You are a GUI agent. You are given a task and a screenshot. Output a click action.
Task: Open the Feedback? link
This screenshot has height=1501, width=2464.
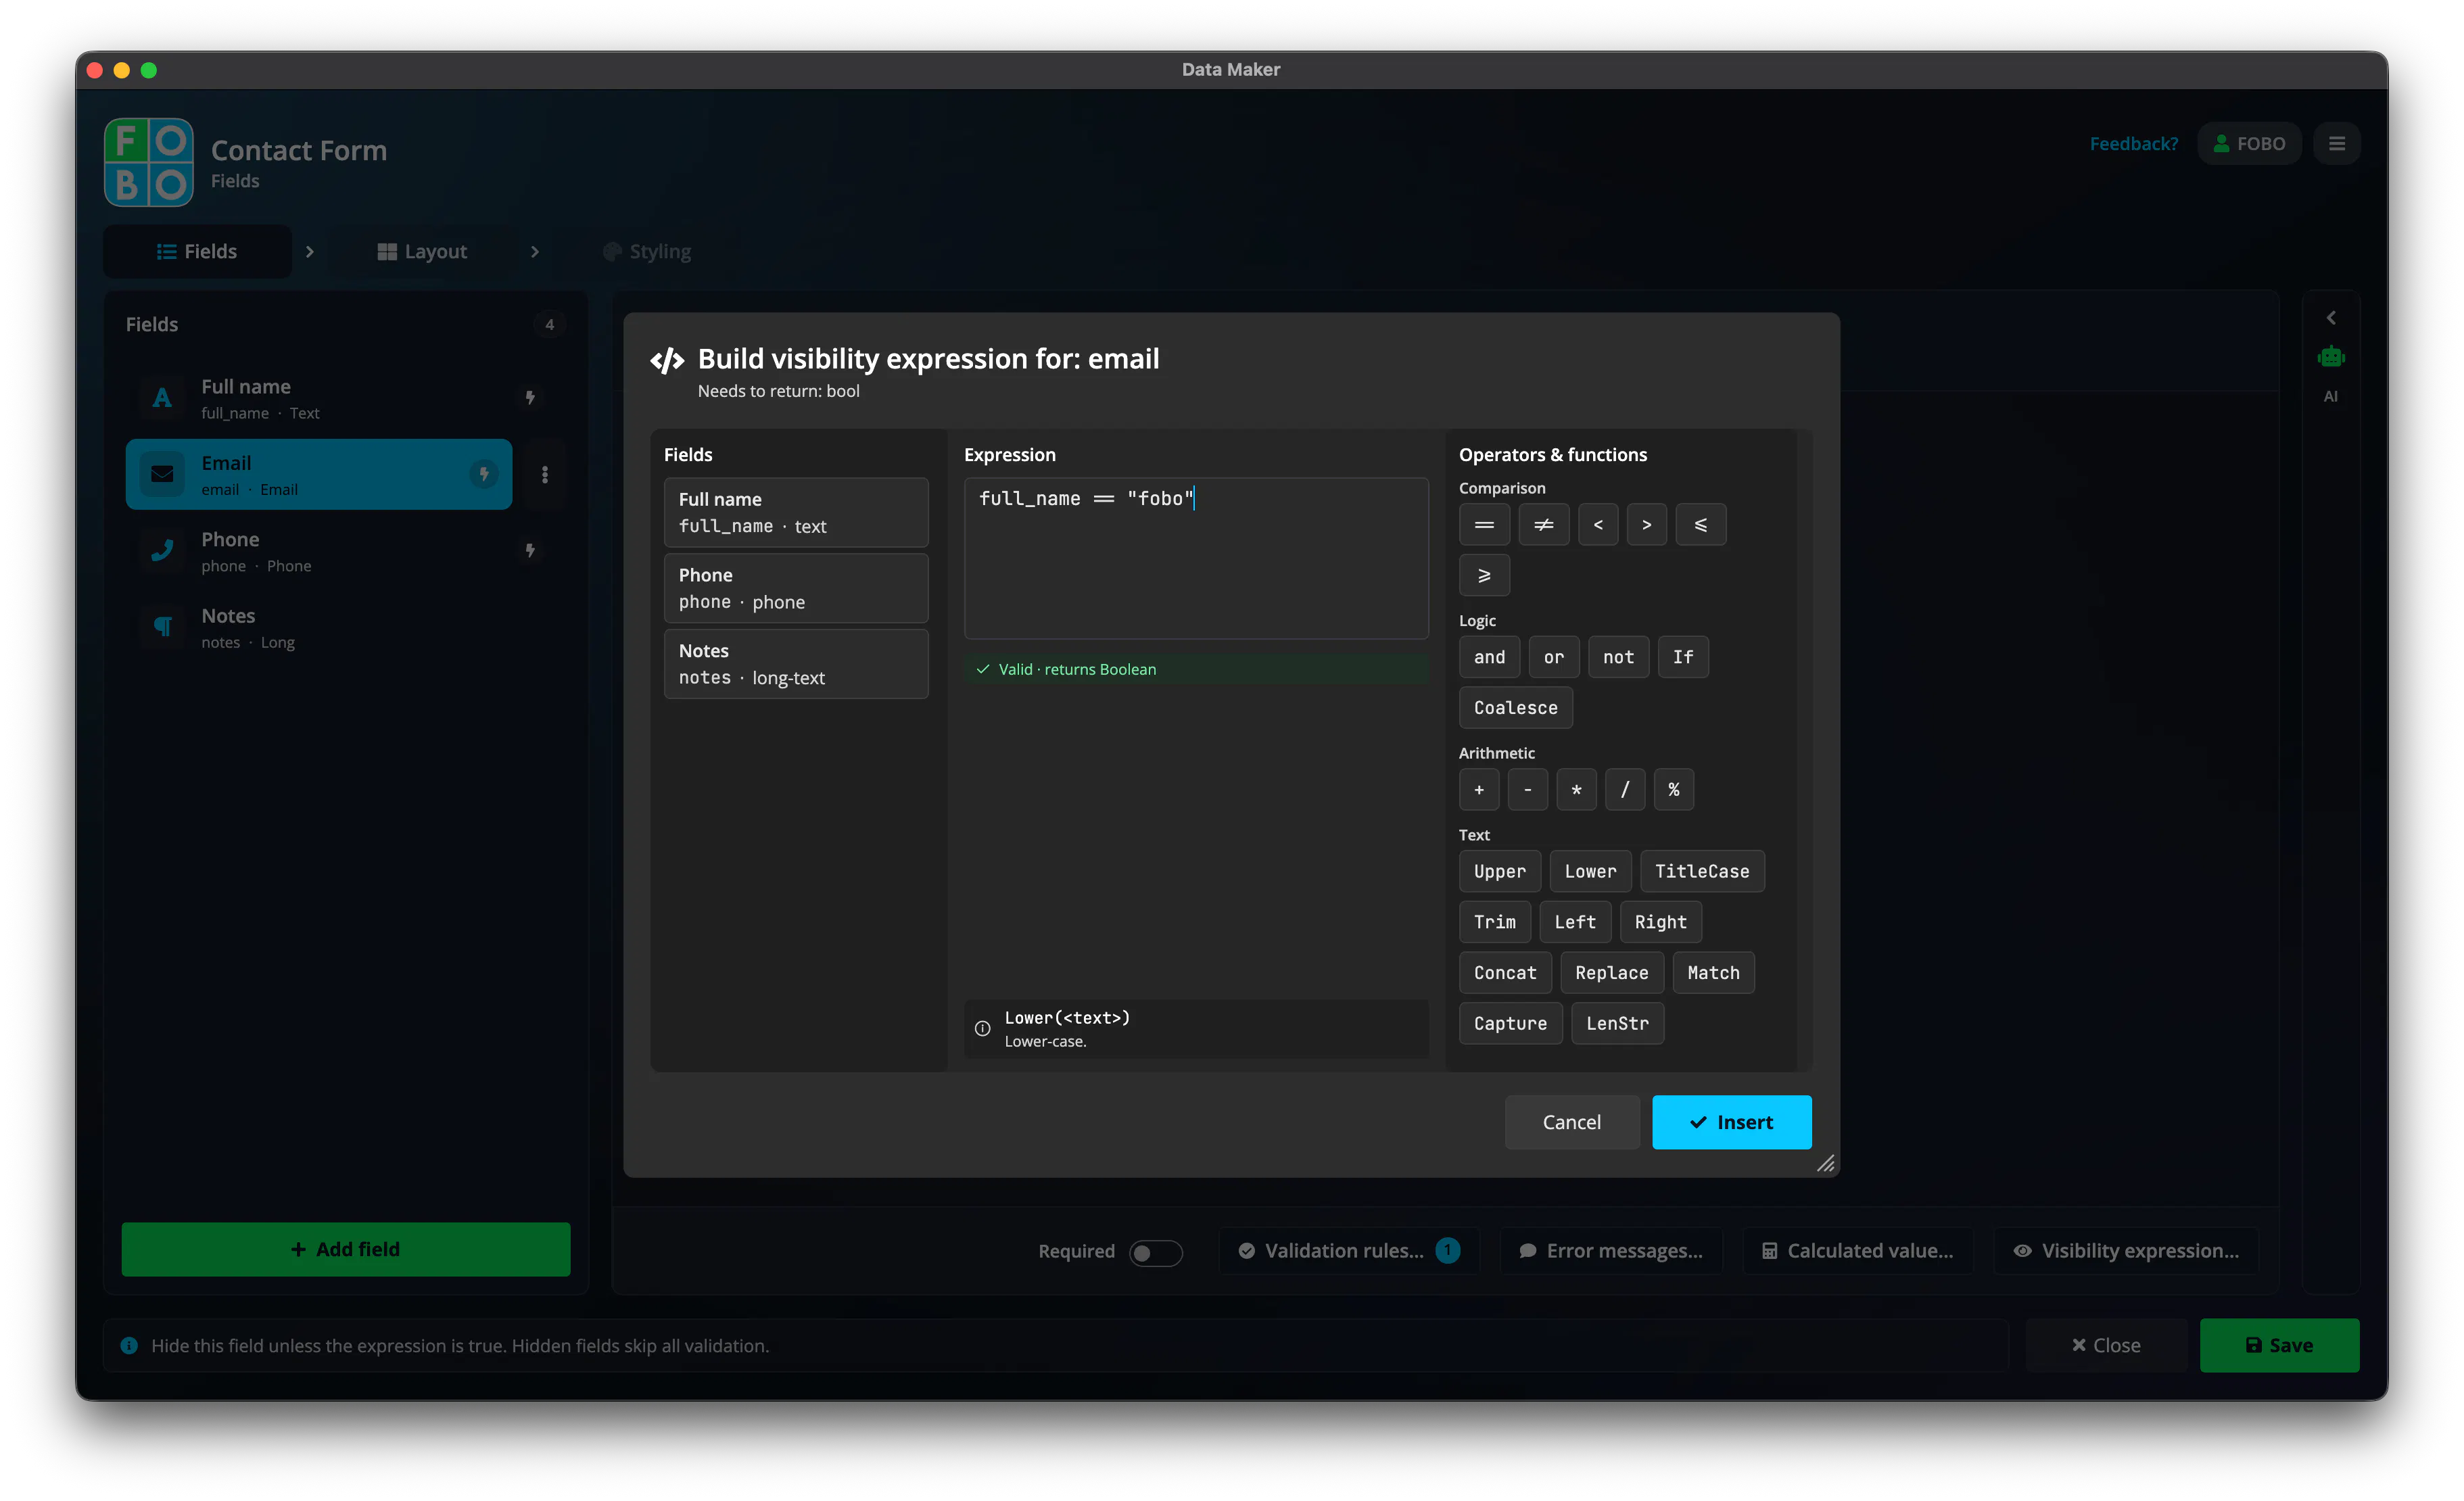click(x=2134, y=143)
